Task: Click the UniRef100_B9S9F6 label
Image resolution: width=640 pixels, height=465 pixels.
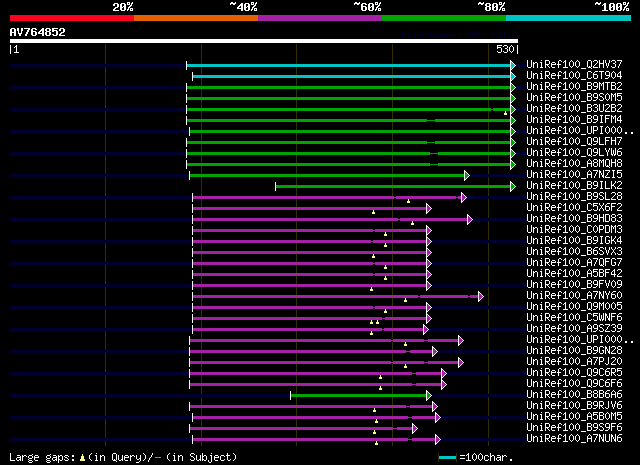Action: (x=574, y=428)
